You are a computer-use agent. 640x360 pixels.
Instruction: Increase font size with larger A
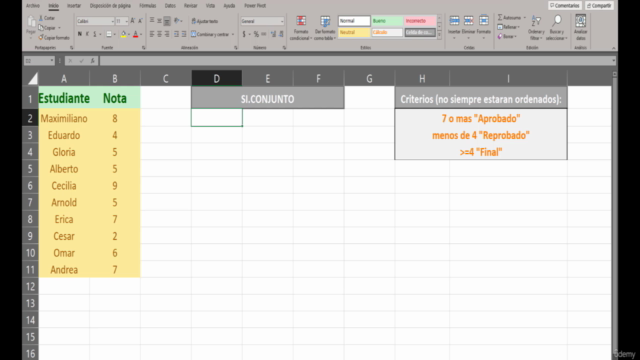[x=133, y=21]
